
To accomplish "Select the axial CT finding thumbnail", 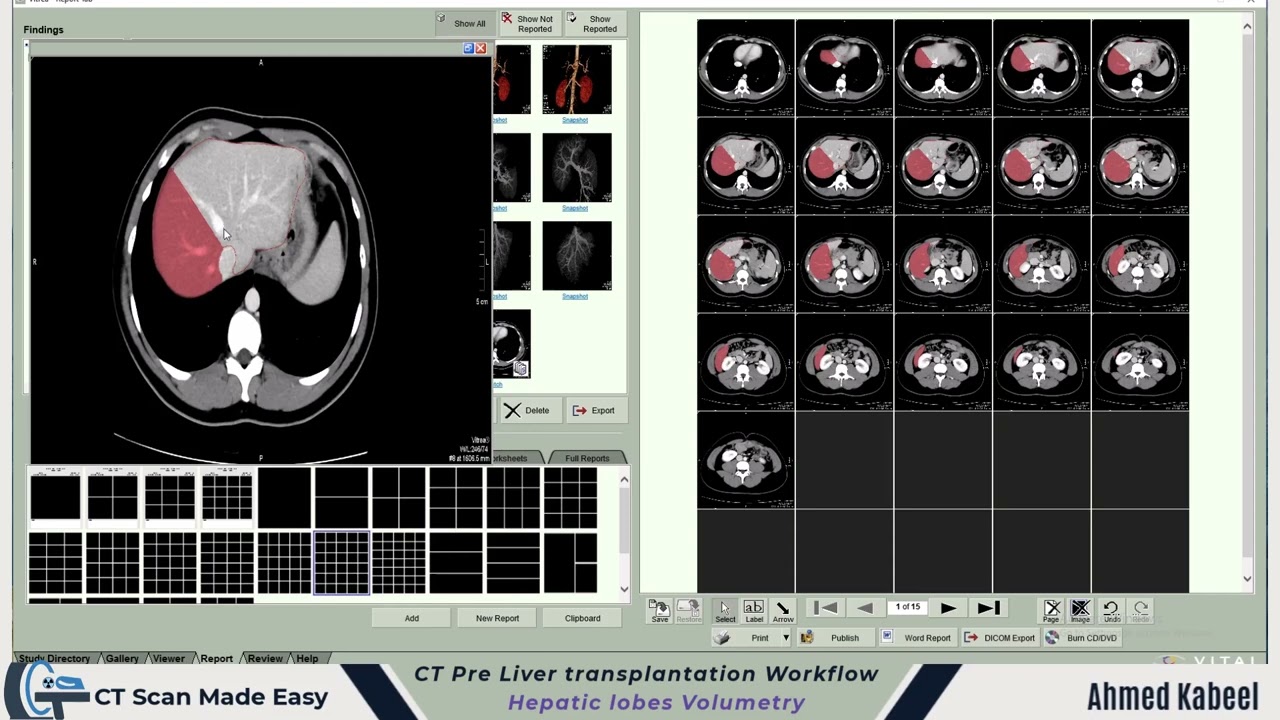I will pos(512,344).
